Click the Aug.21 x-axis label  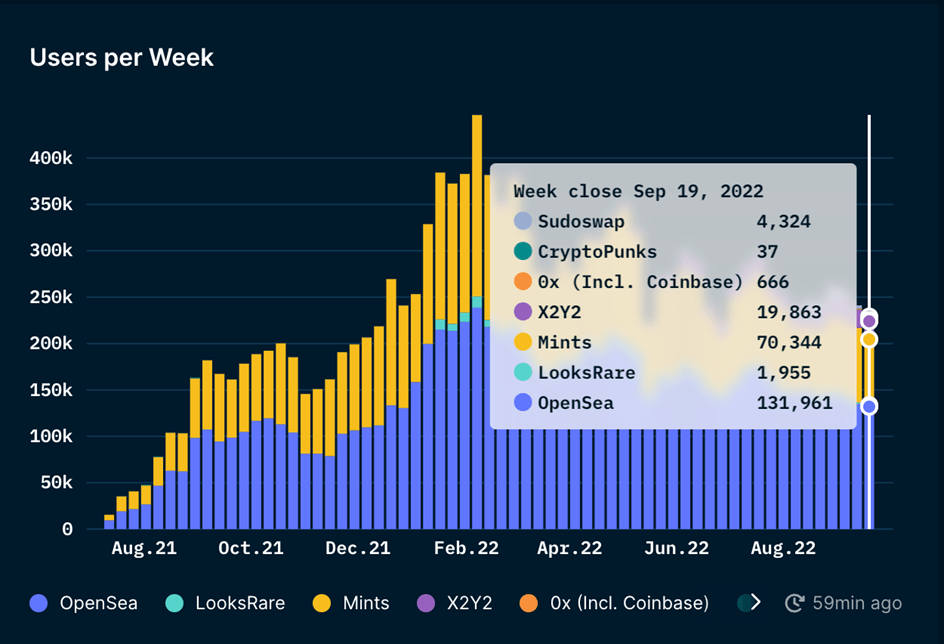(144, 548)
